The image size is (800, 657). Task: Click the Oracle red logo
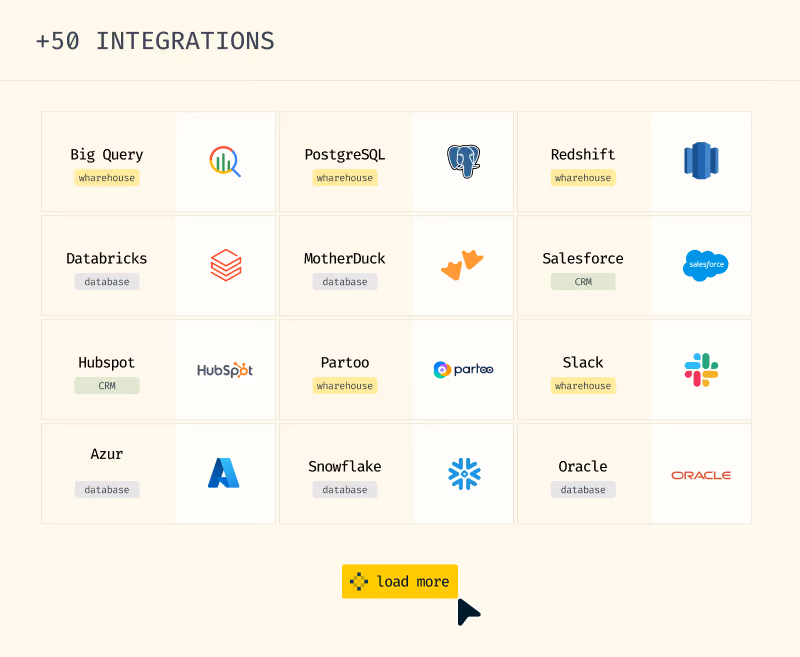pos(701,475)
